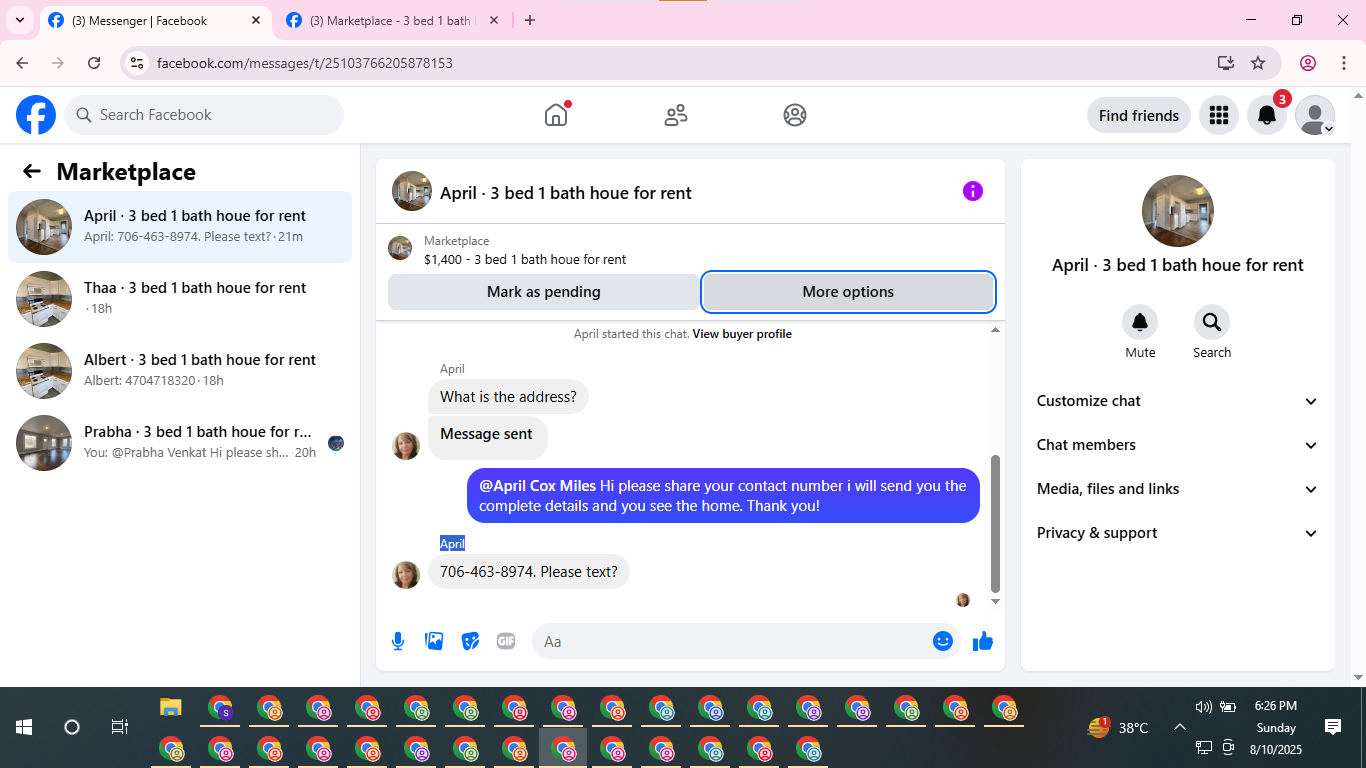Focus the Search Facebook field
This screenshot has height=768, width=1366.
(x=204, y=115)
